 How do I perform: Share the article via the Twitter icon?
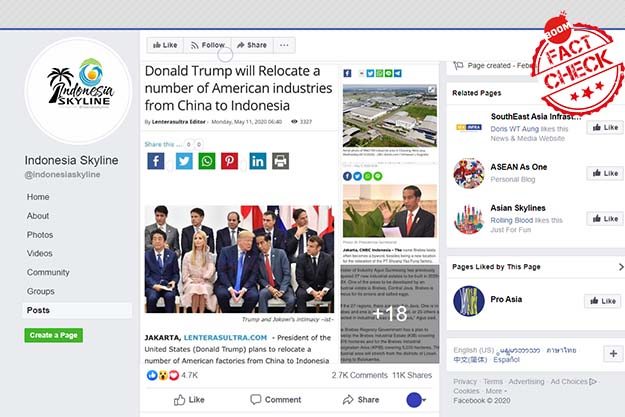(x=184, y=161)
